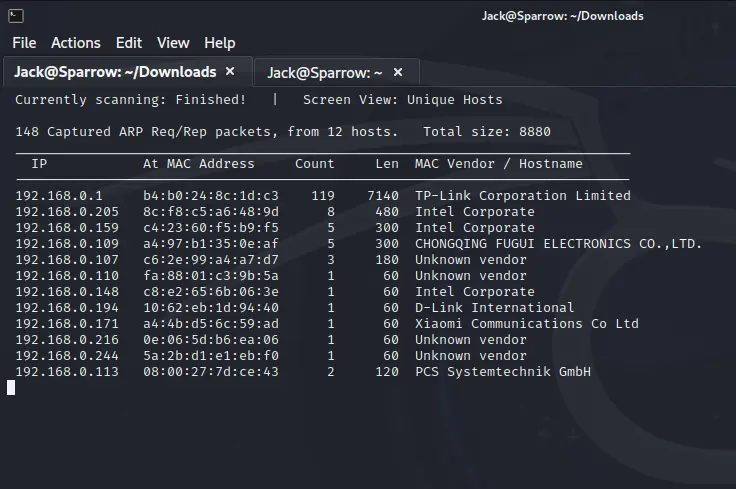Image resolution: width=736 pixels, height=489 pixels.
Task: Click the length value 120
Action: [x=387, y=371]
